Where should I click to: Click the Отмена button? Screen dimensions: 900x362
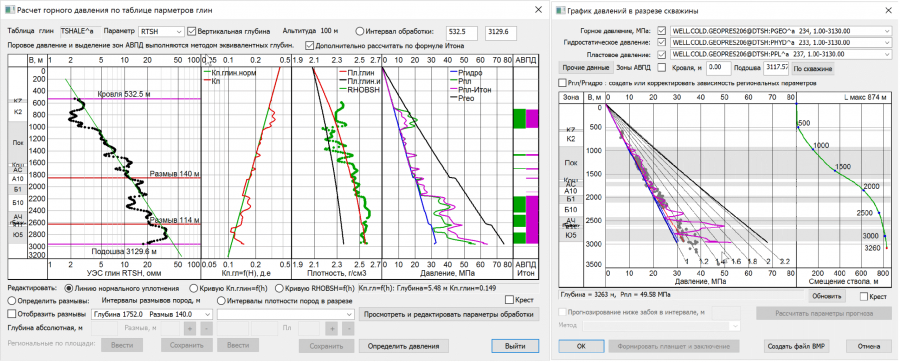point(868,347)
